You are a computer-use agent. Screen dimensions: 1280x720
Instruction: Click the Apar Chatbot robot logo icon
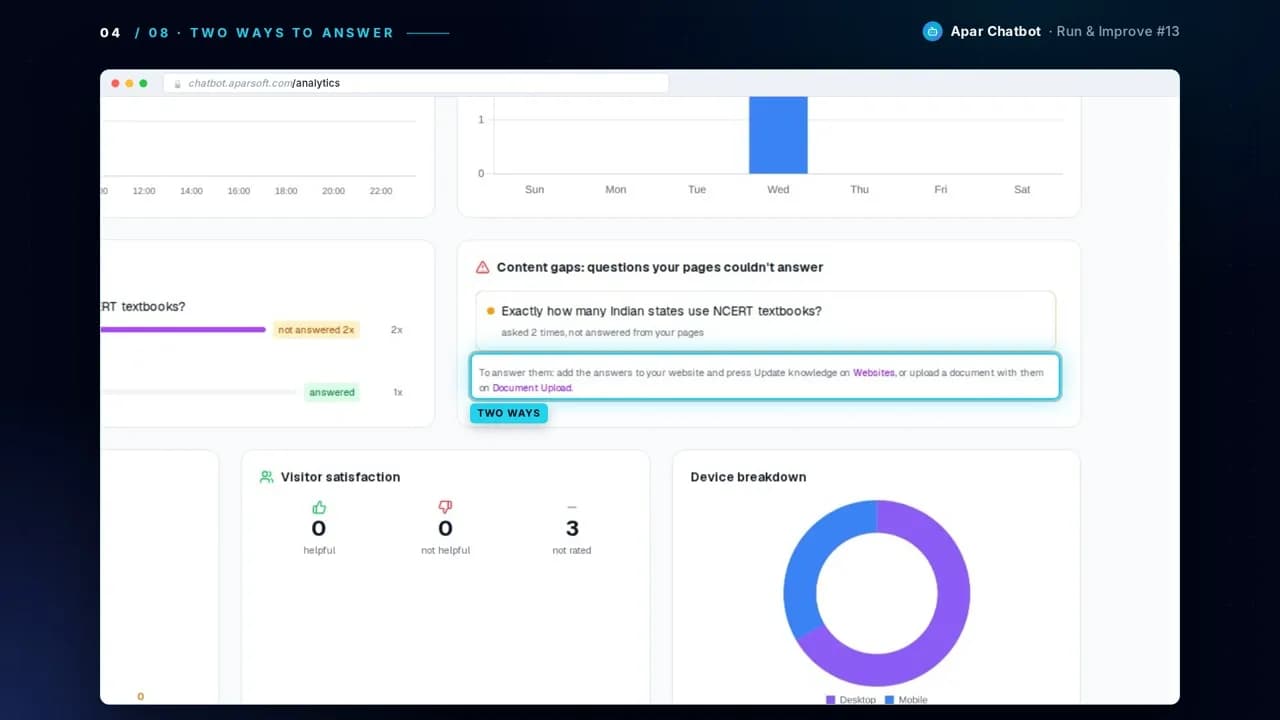[x=932, y=32]
